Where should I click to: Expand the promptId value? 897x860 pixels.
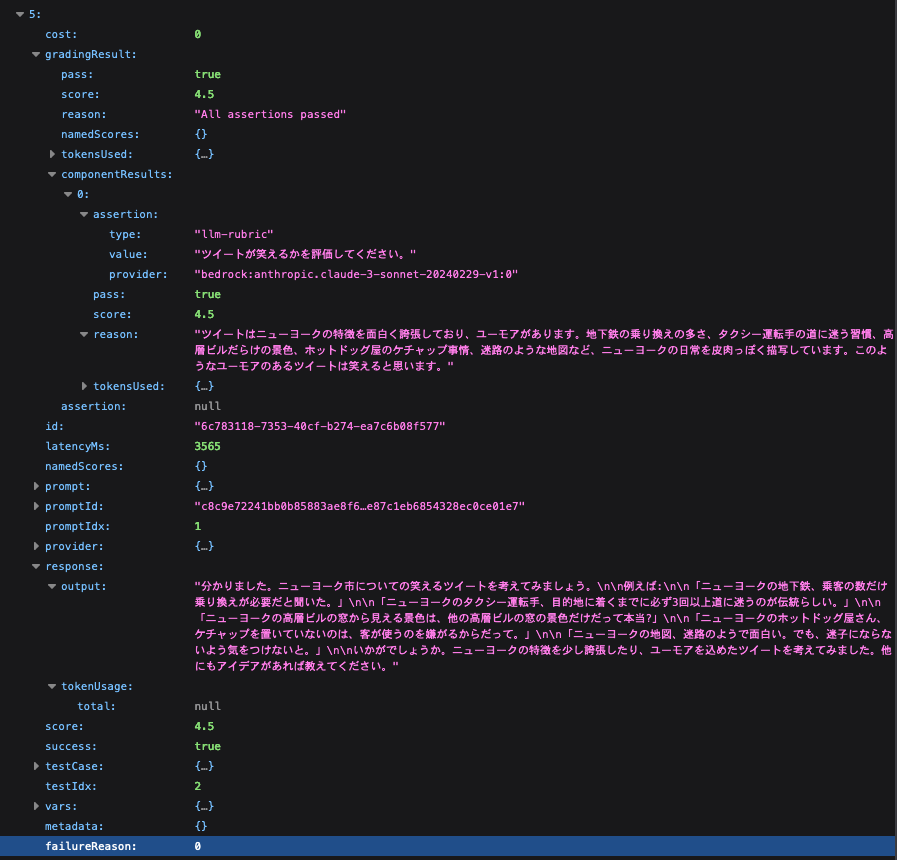click(x=36, y=506)
